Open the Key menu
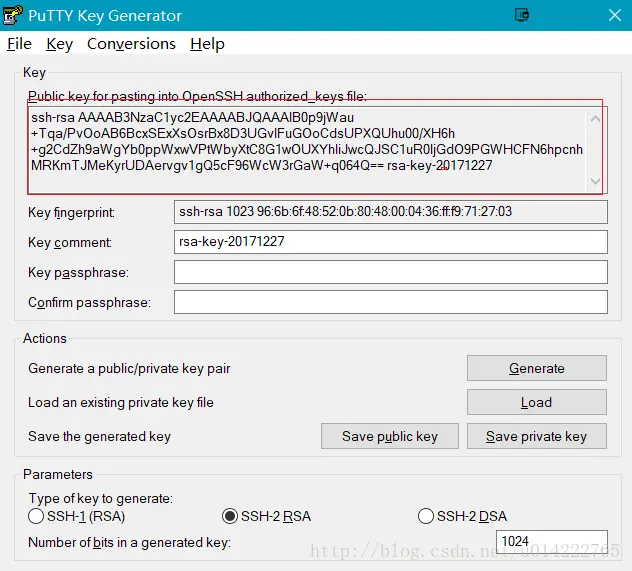The width and height of the screenshot is (632, 571). 59,44
